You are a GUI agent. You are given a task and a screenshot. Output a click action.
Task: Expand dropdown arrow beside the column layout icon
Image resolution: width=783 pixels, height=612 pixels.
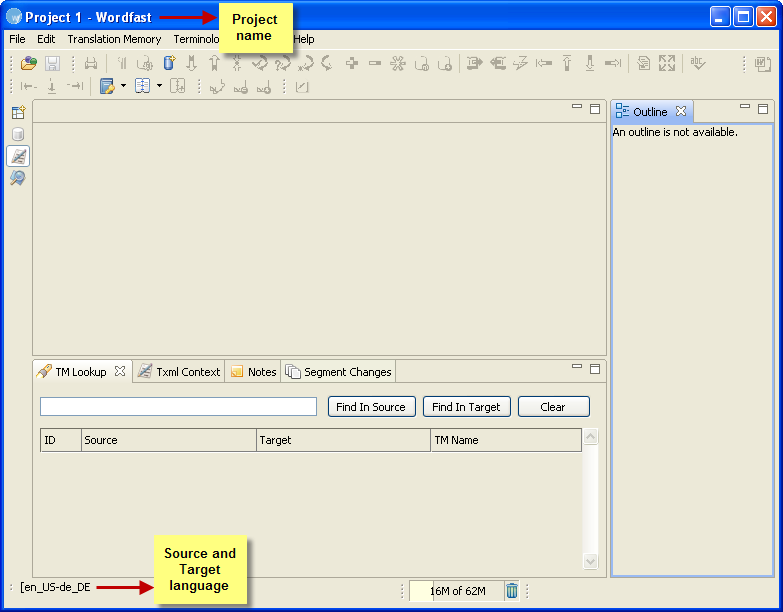point(159,86)
